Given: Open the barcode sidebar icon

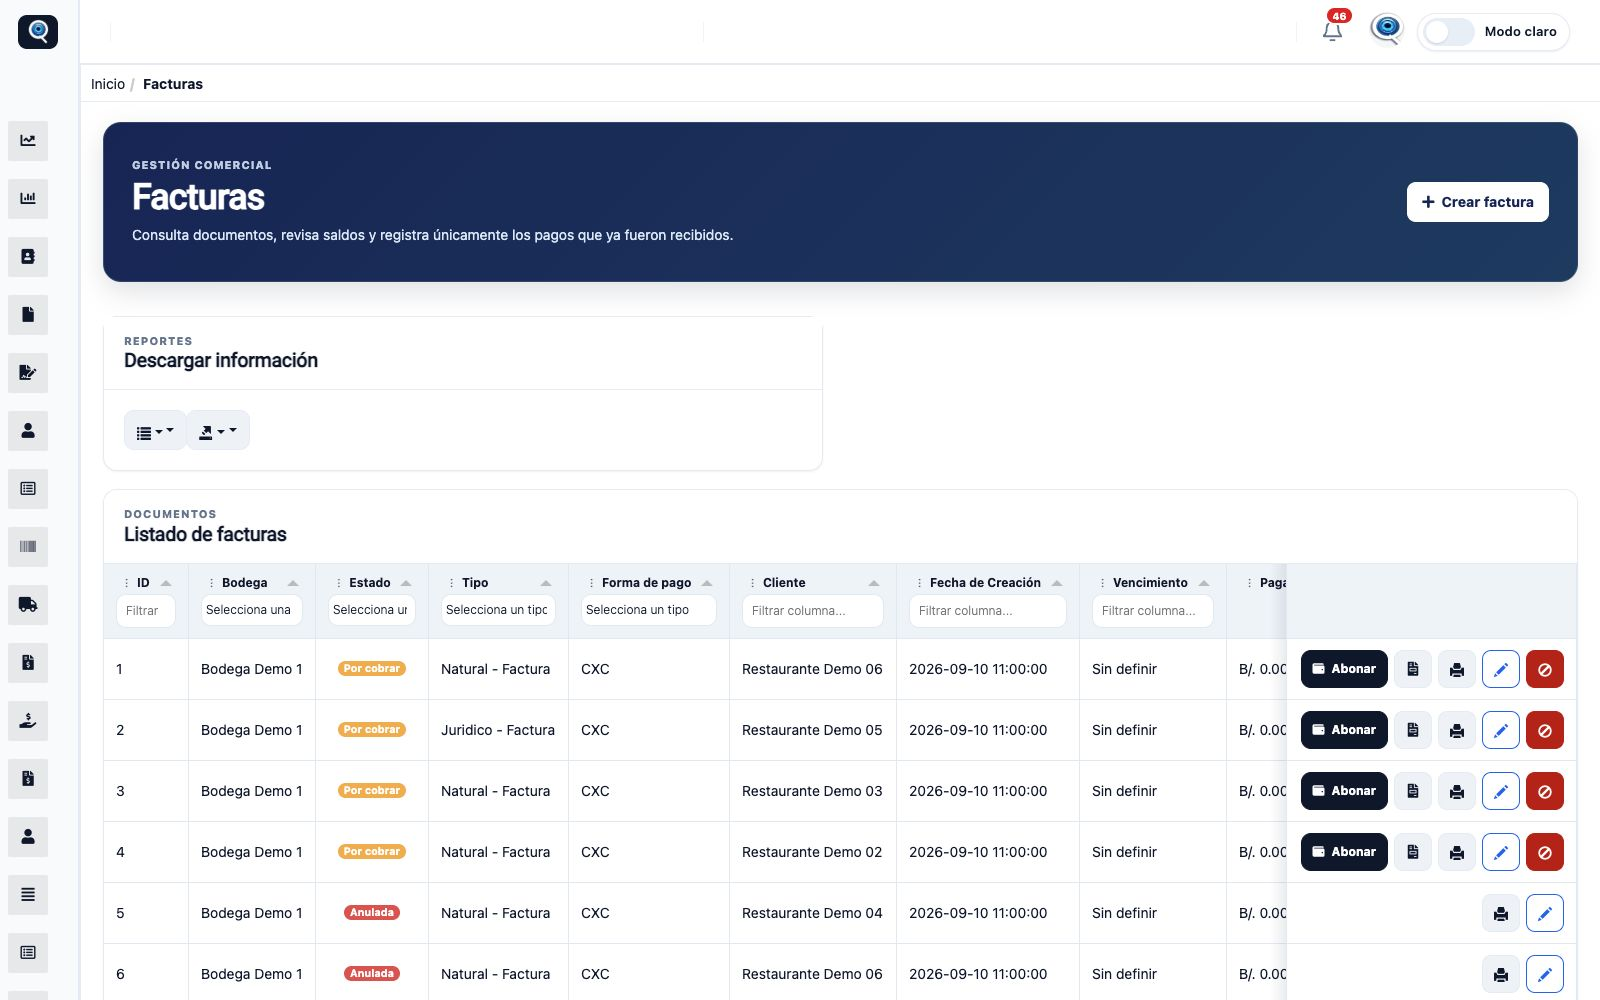Looking at the screenshot, I should 28,547.
